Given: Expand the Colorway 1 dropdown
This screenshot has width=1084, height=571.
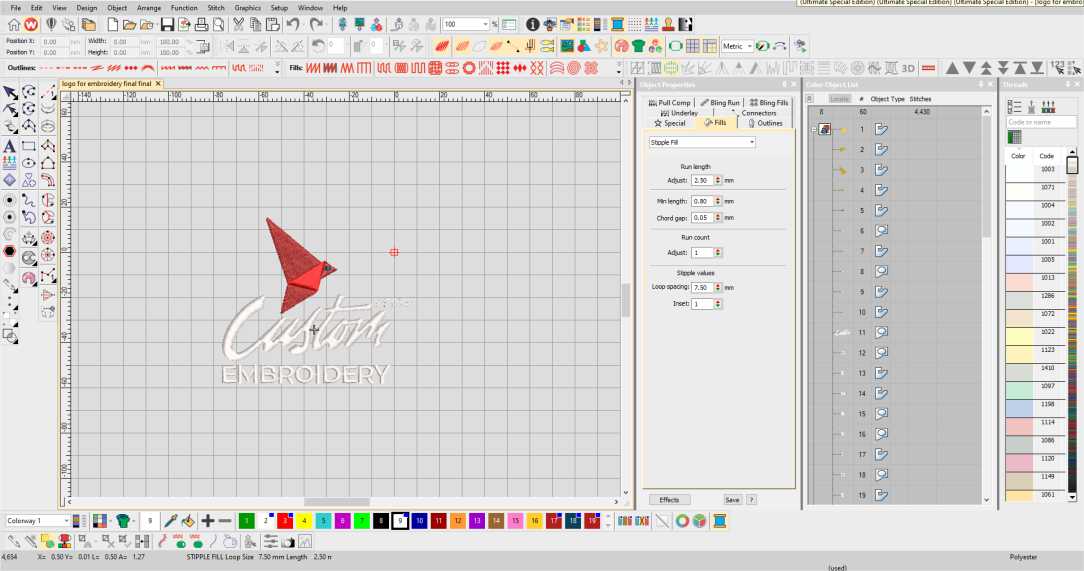Looking at the screenshot, I should tap(67, 521).
